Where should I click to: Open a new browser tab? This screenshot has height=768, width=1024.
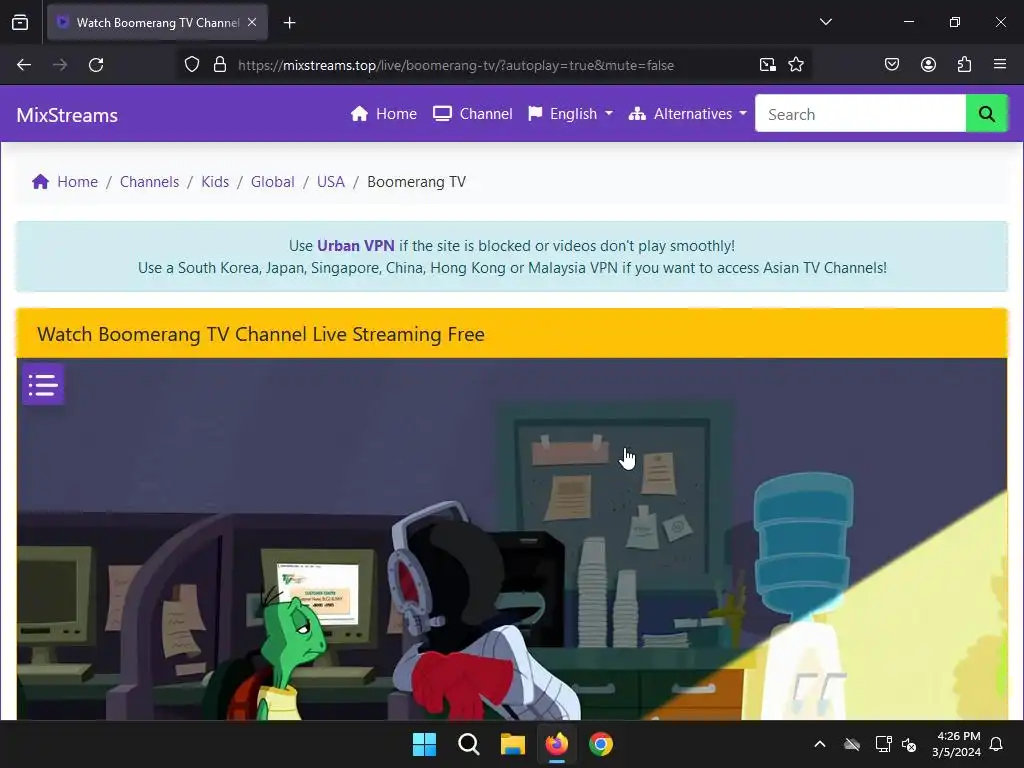289,23
